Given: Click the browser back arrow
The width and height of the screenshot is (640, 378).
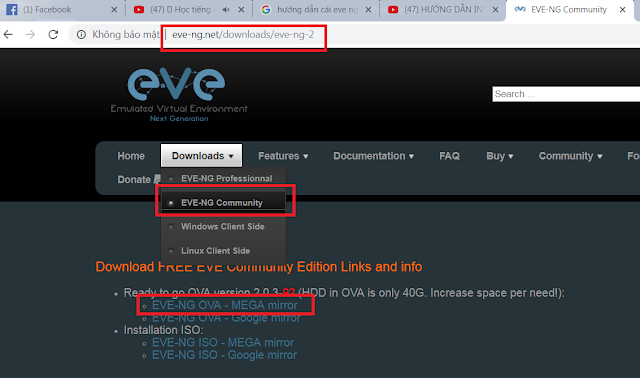Looking at the screenshot, I should (8, 35).
